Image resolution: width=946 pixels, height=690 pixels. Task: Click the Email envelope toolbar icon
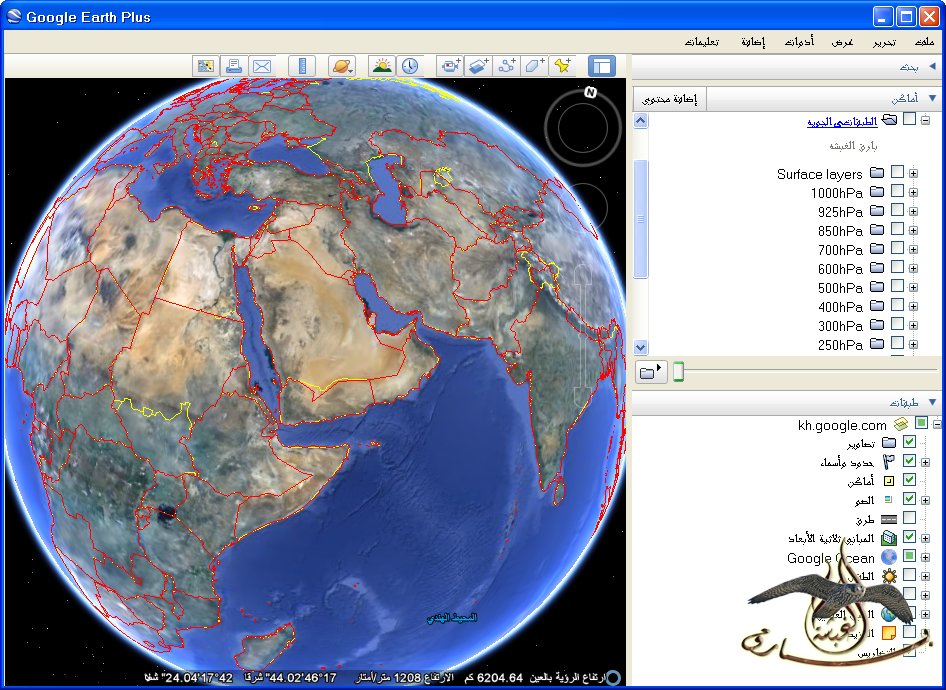[261, 66]
